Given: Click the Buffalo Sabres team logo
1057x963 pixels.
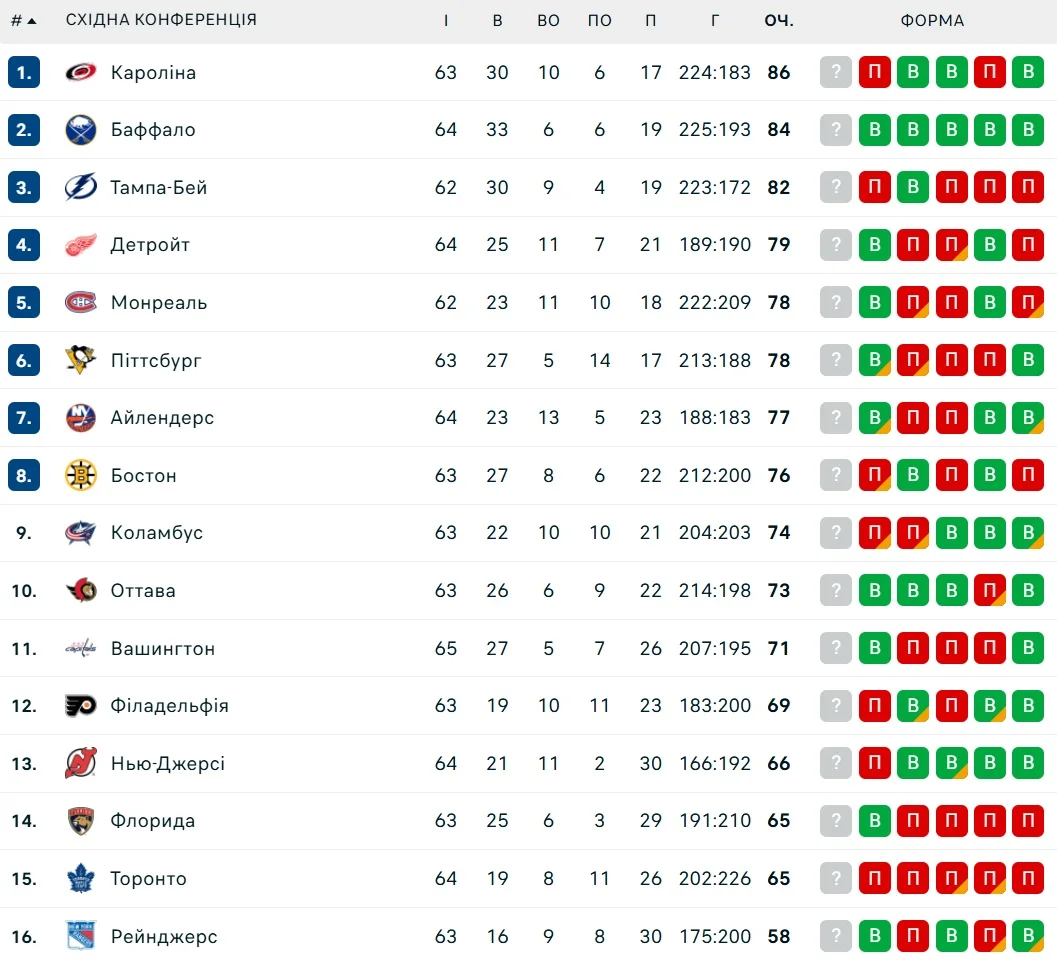Looking at the screenshot, I should 81,130.
